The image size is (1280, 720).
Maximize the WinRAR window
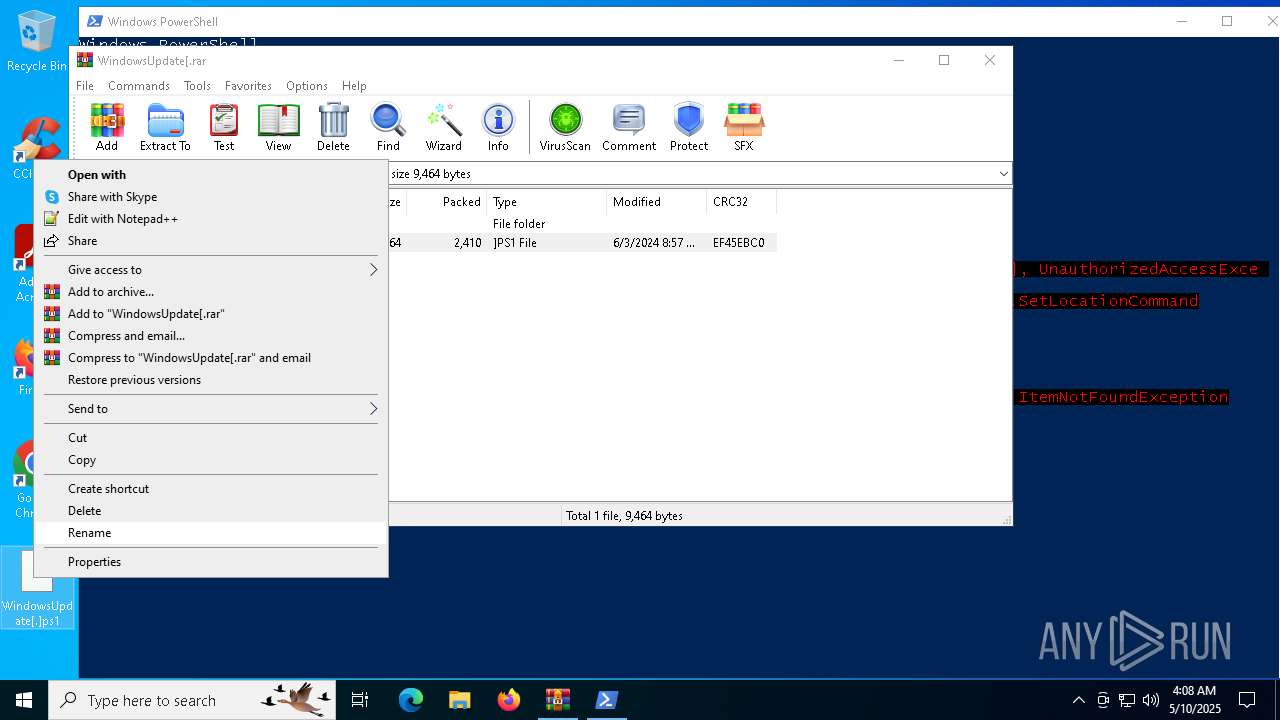point(944,60)
